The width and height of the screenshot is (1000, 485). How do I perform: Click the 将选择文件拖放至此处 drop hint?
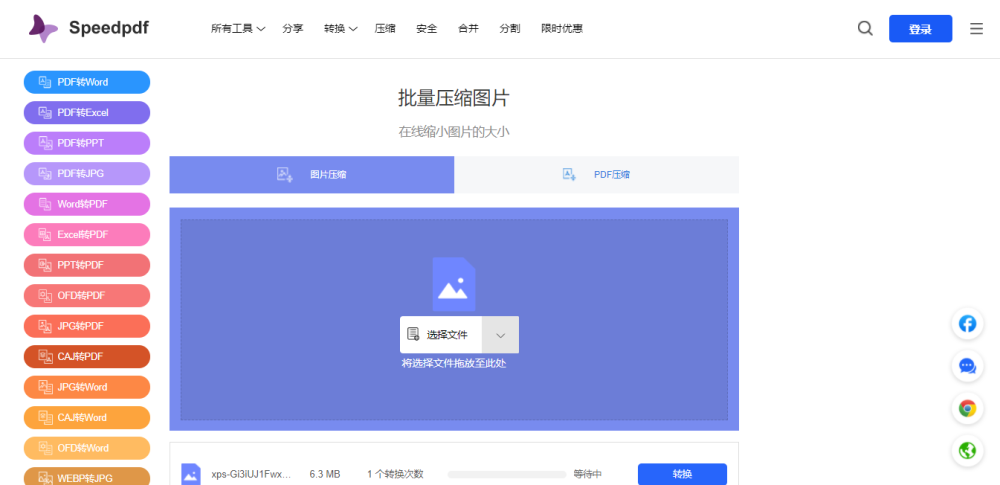point(454,363)
